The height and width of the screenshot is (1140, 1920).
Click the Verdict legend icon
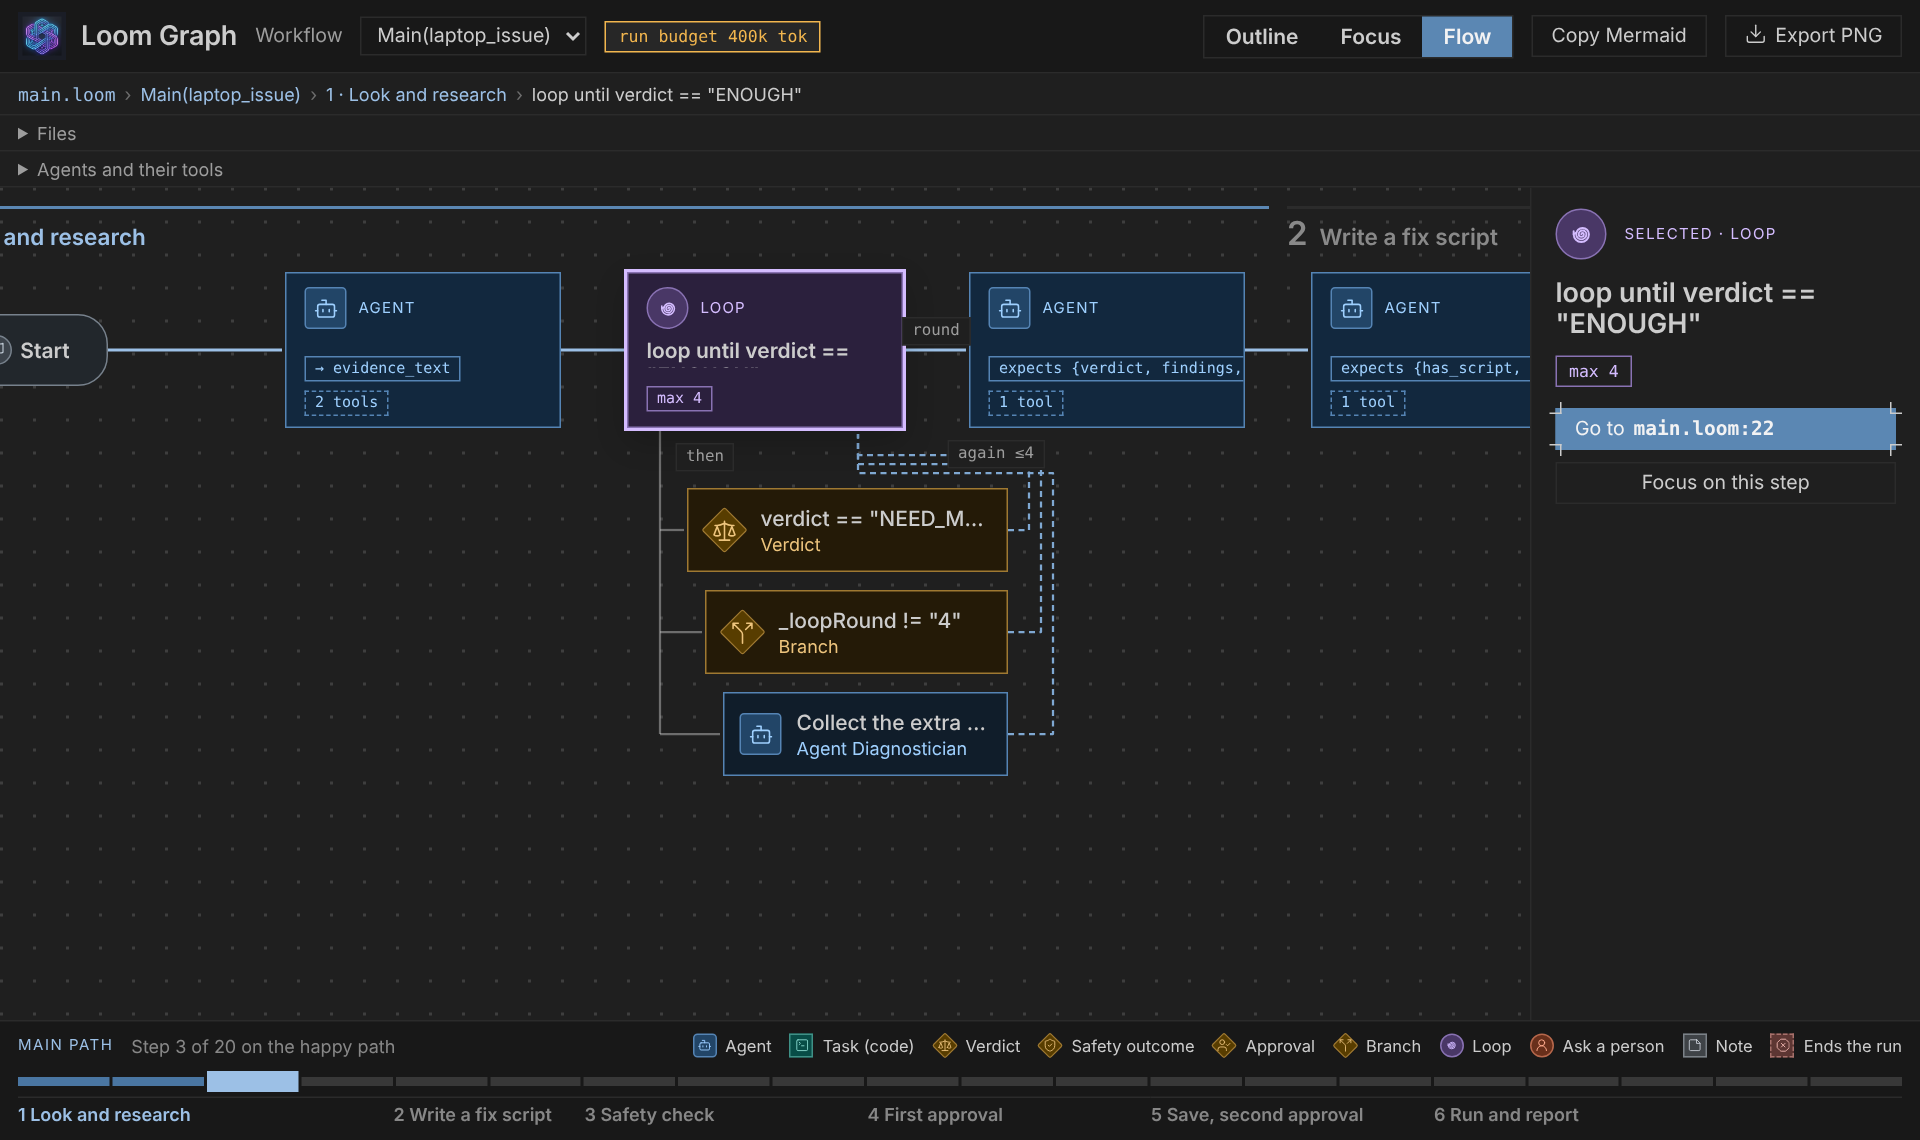944,1046
